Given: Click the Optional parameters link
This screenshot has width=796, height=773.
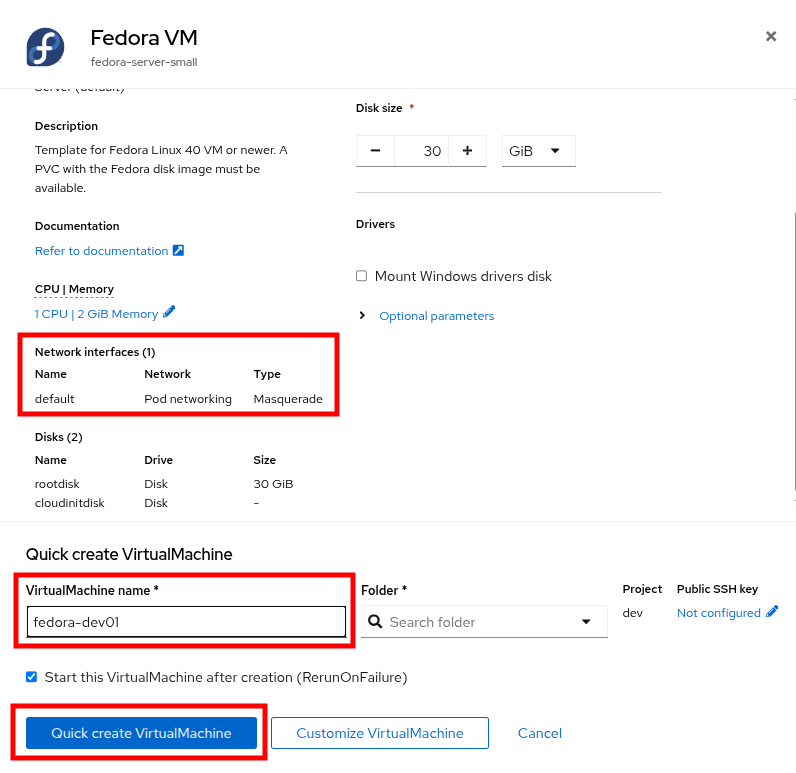Looking at the screenshot, I should pos(437,316).
